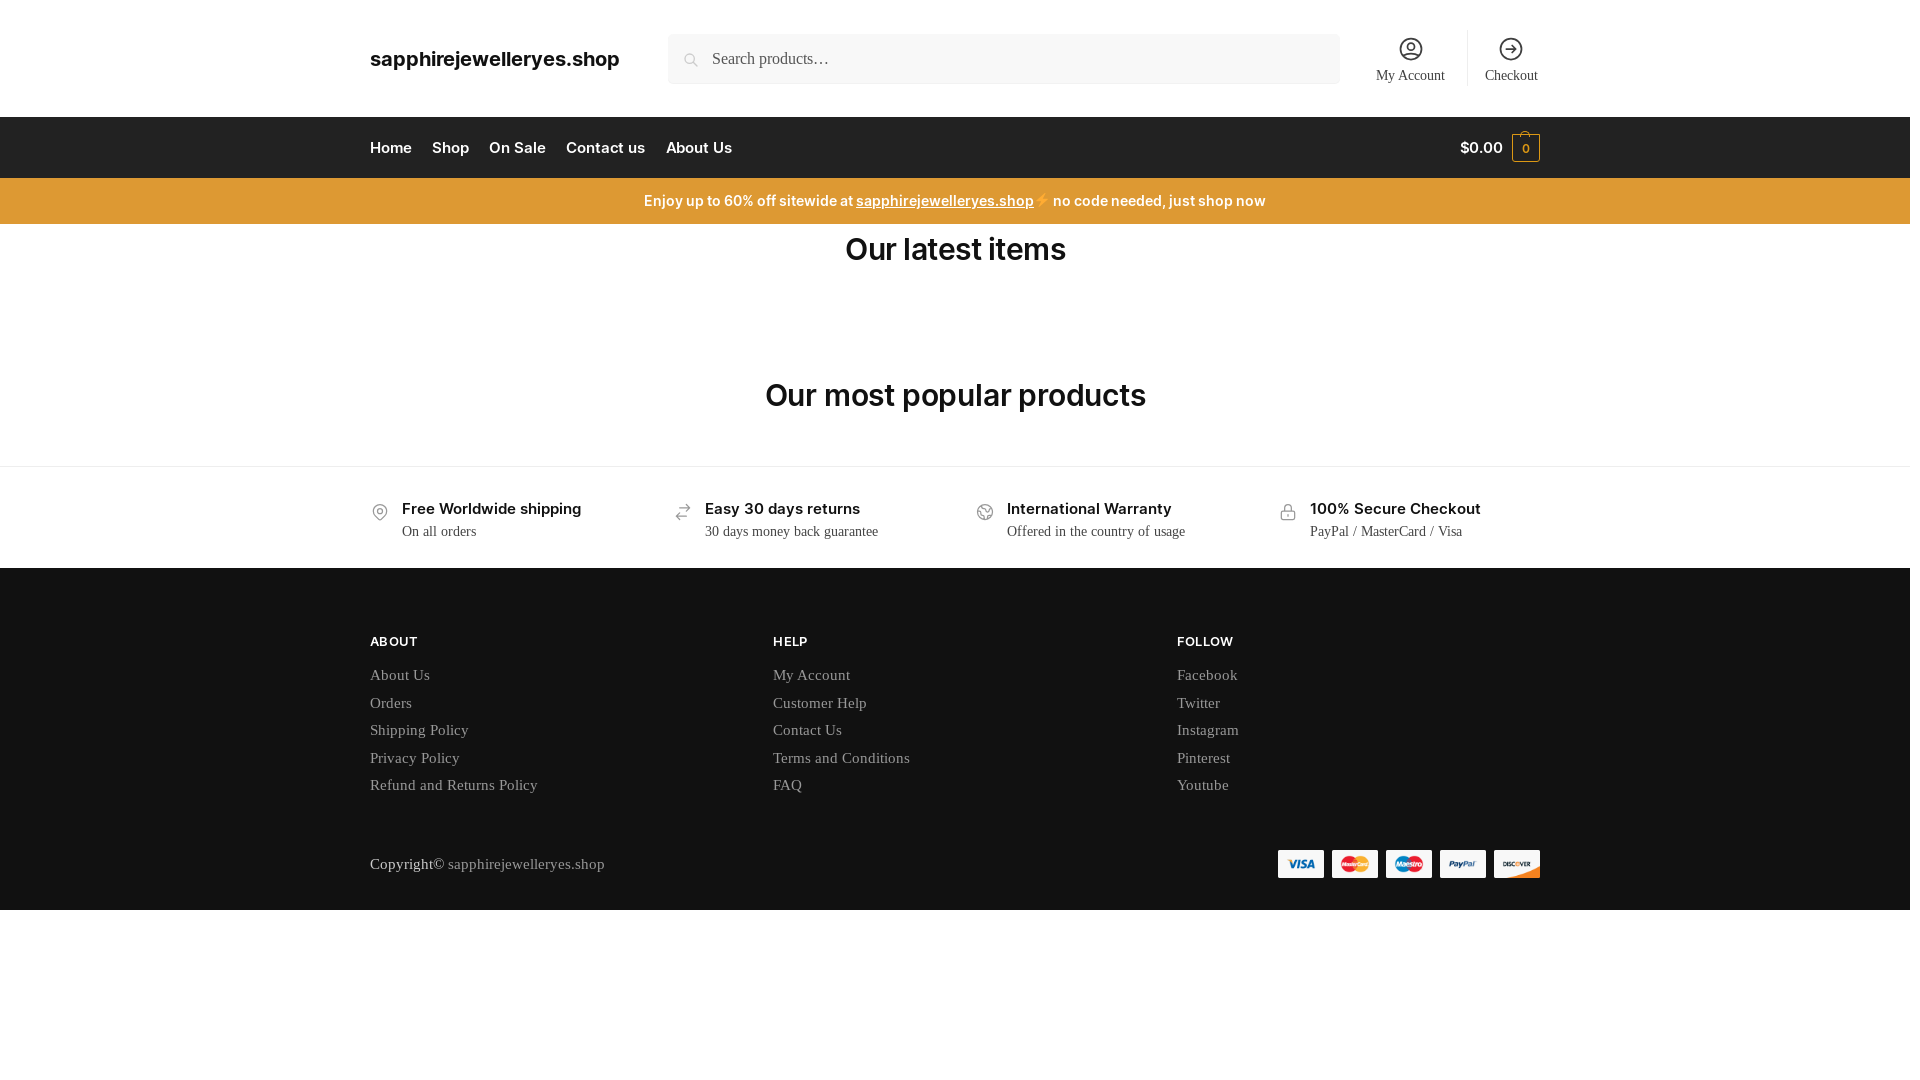The height and width of the screenshot is (1080, 1920).
Task: Click the PayPal payment icon
Action: click(1463, 864)
